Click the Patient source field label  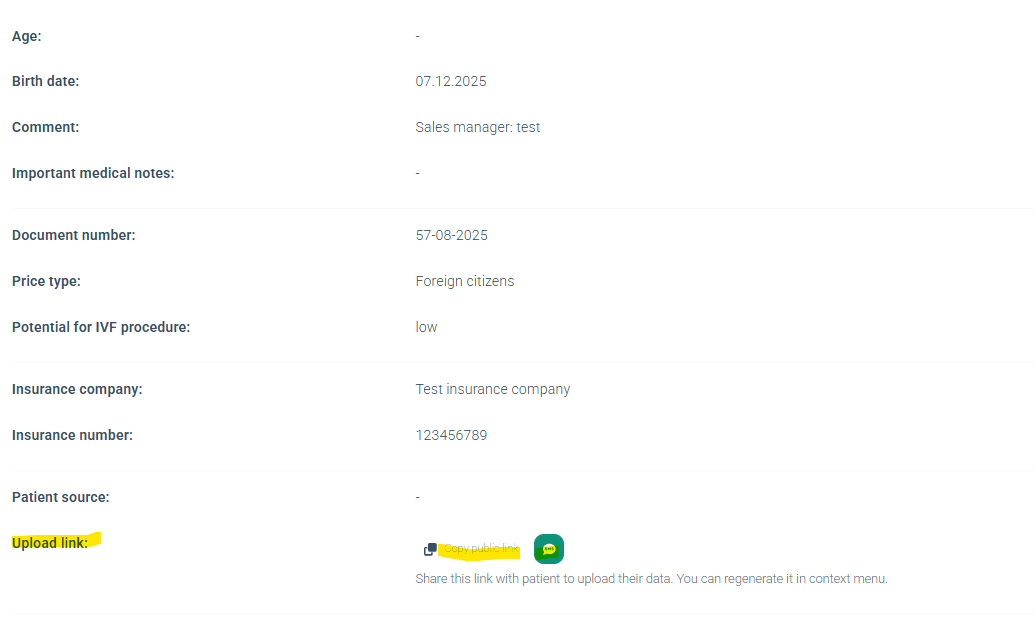point(61,497)
